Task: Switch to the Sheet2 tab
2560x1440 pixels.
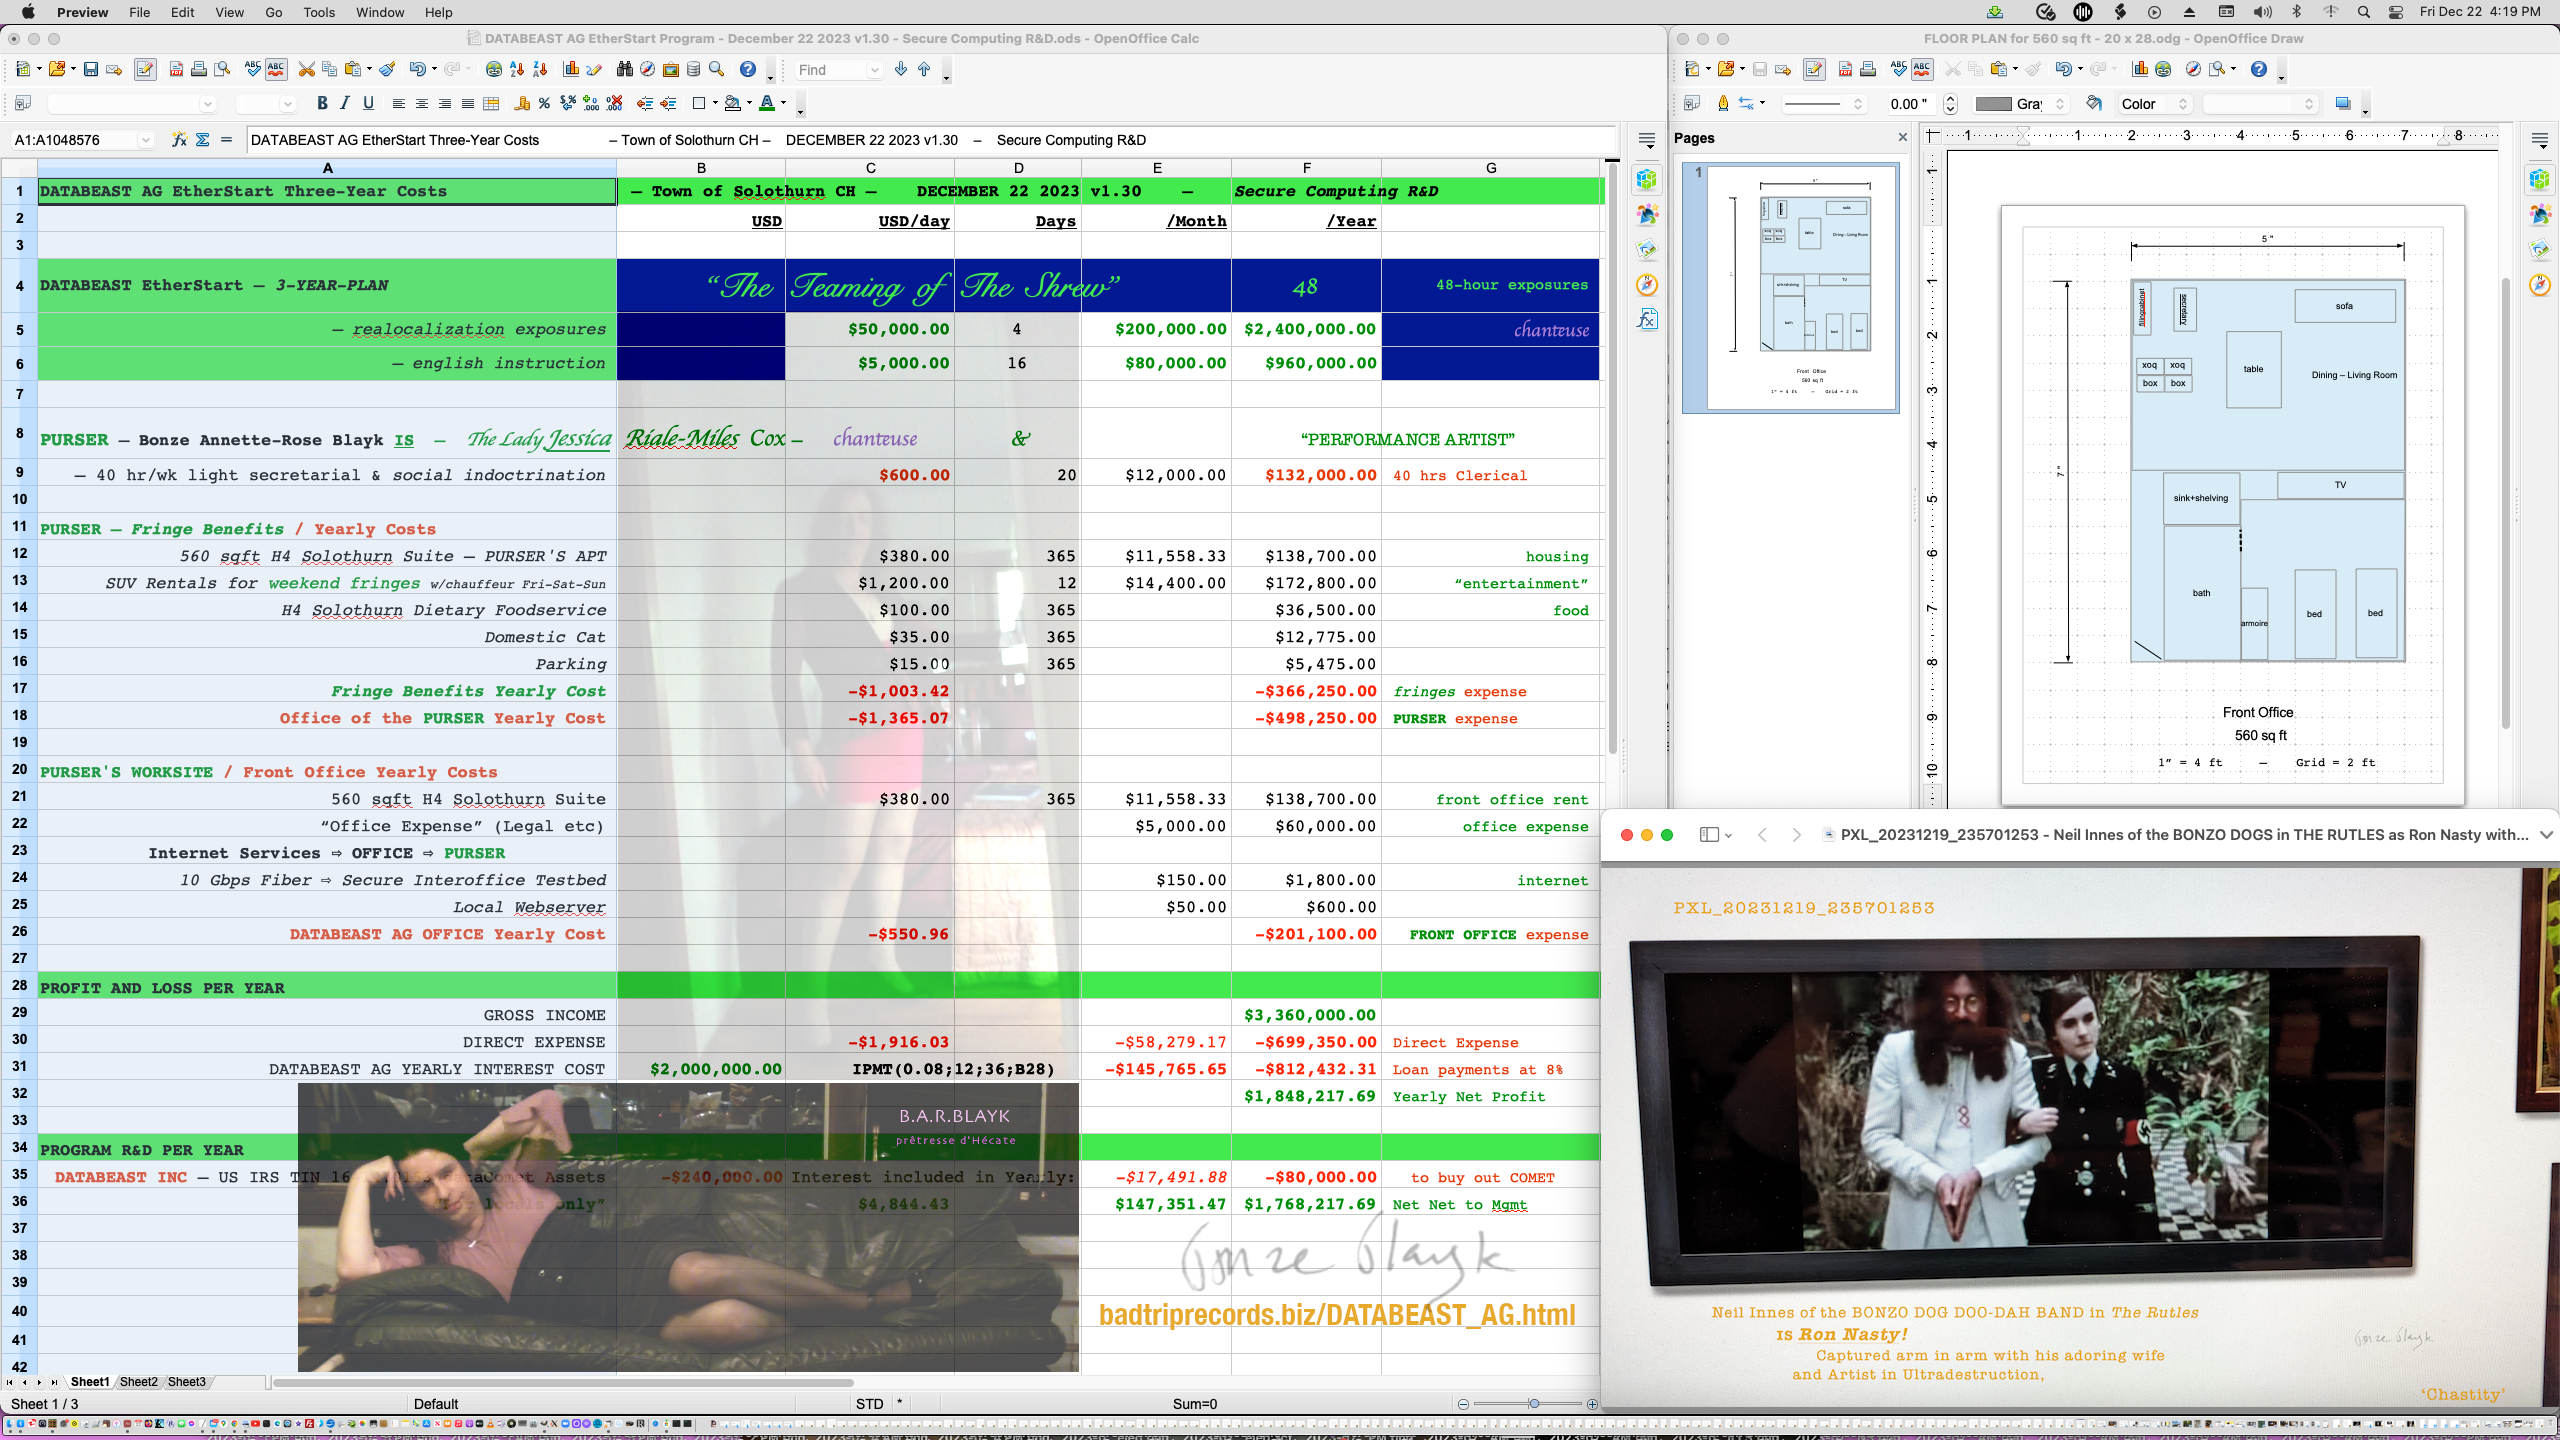Action: (x=138, y=1382)
